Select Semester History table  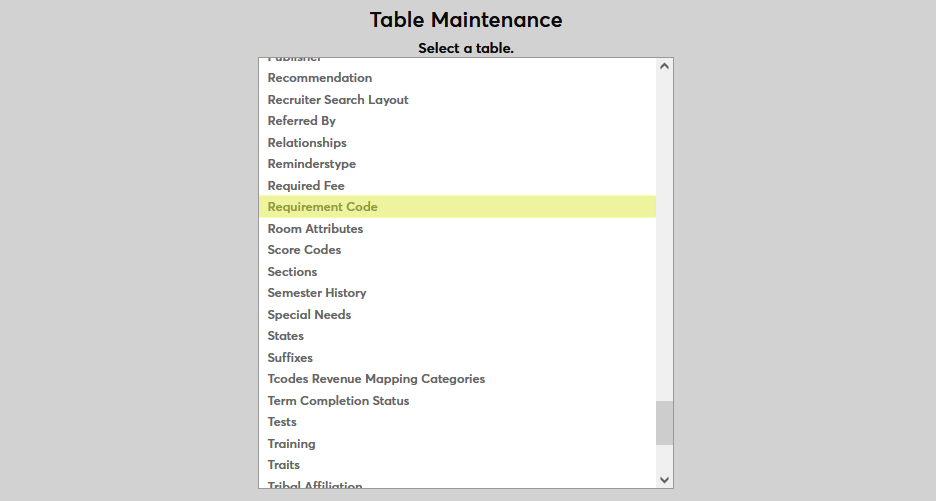click(317, 293)
